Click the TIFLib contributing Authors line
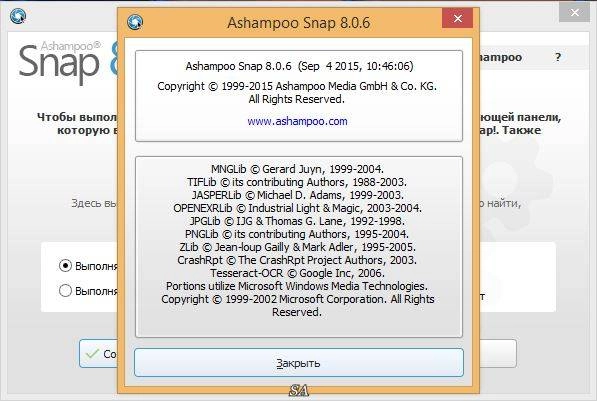Viewport: 597px width, 401px height. tap(297, 182)
